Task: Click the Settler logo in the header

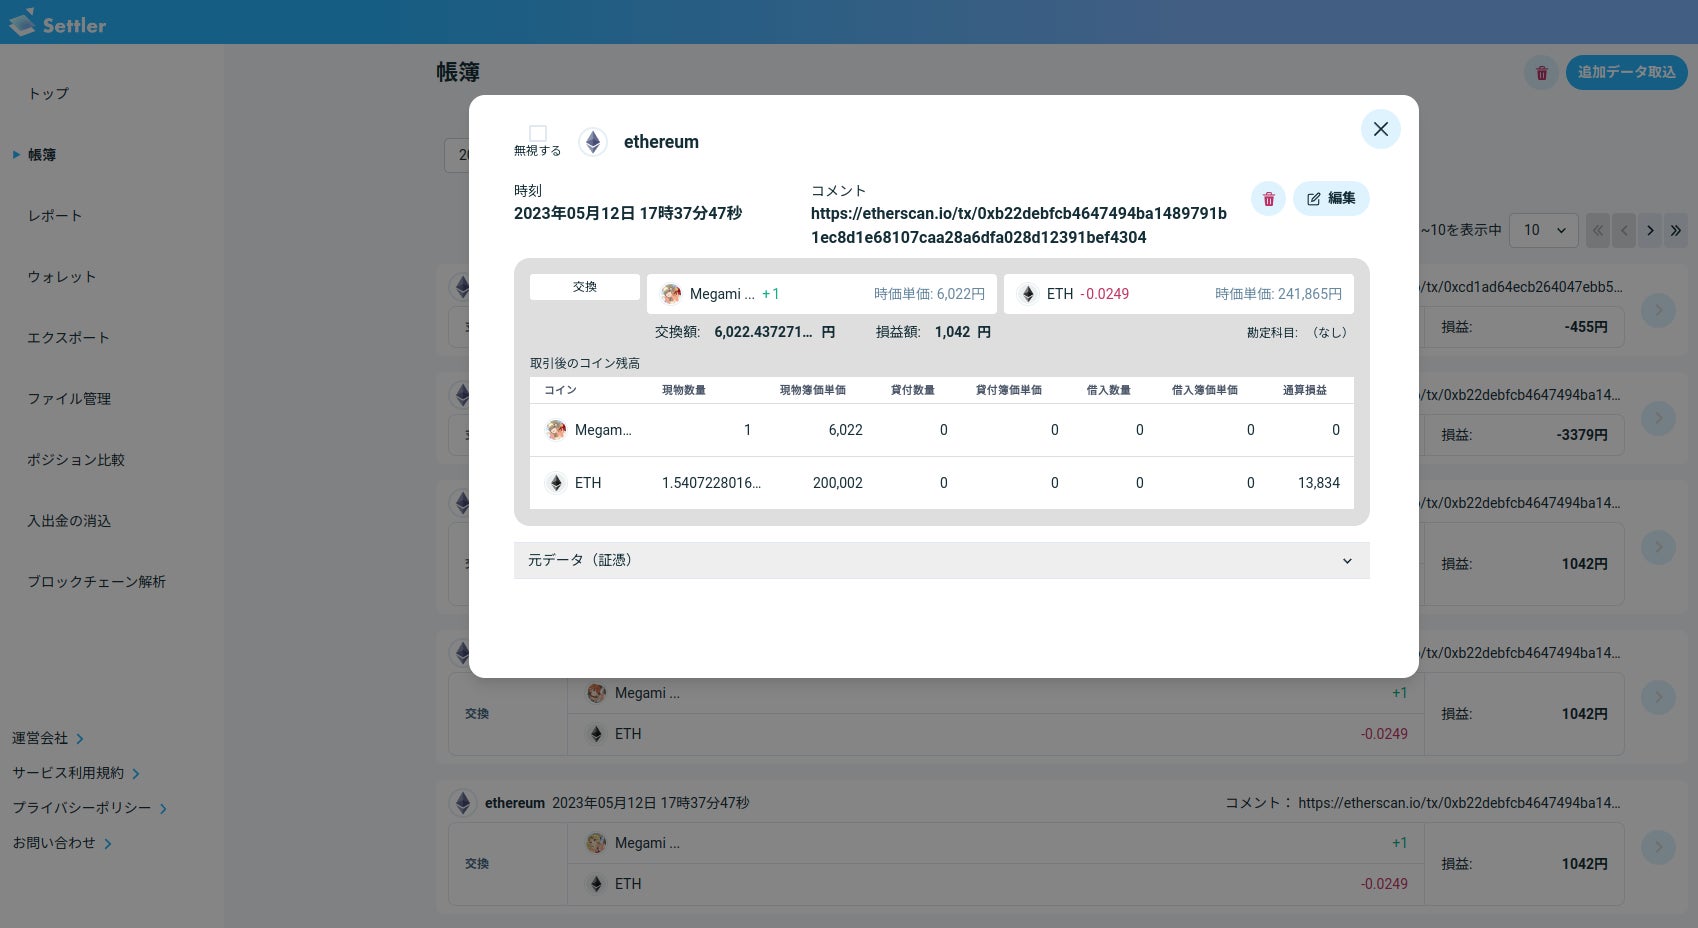Action: coord(57,23)
